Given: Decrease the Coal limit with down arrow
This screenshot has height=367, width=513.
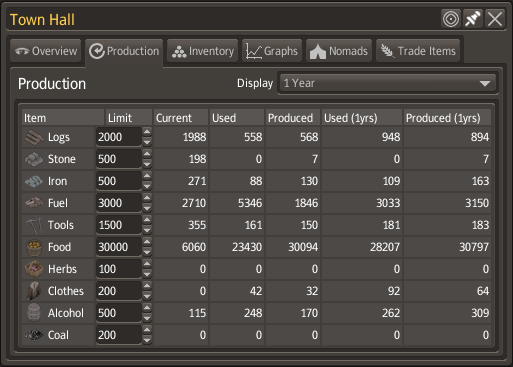Looking at the screenshot, I should pyautogui.click(x=147, y=340).
